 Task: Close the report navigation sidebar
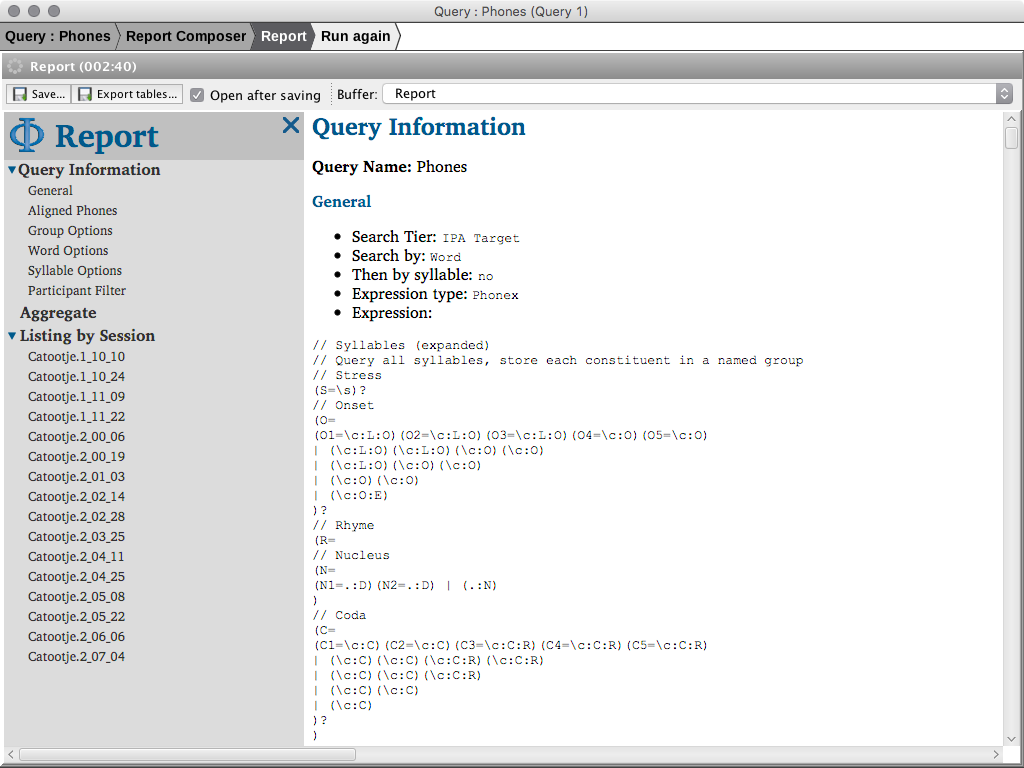(x=290, y=125)
